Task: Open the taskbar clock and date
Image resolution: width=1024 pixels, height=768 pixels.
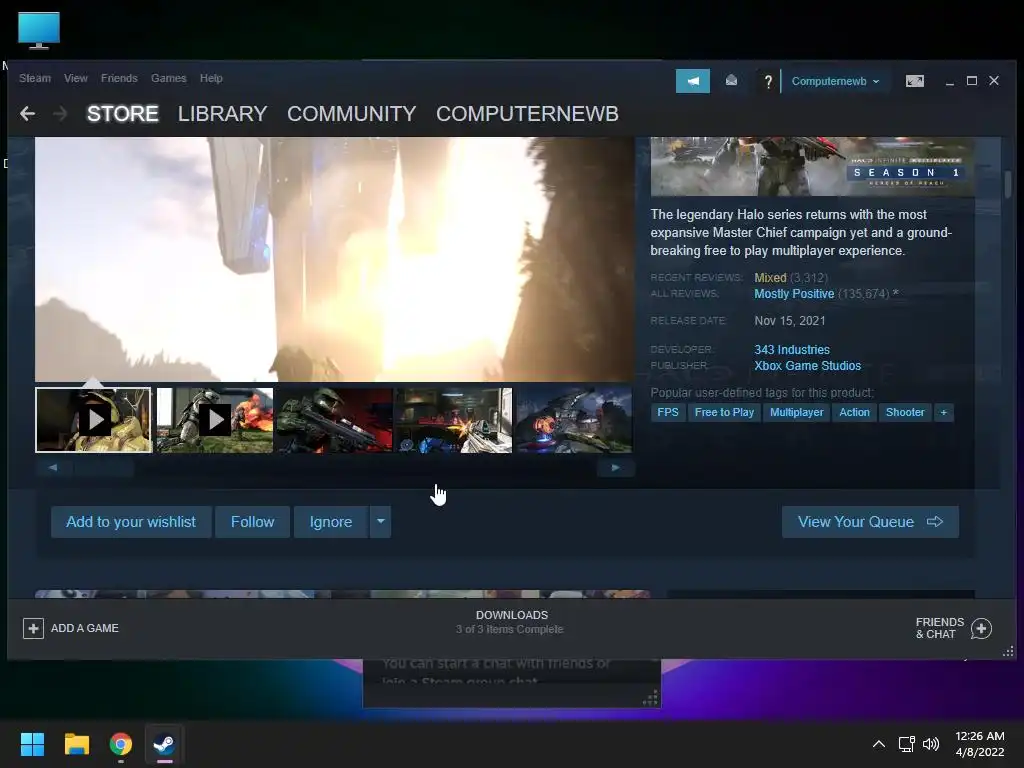Action: 980,744
